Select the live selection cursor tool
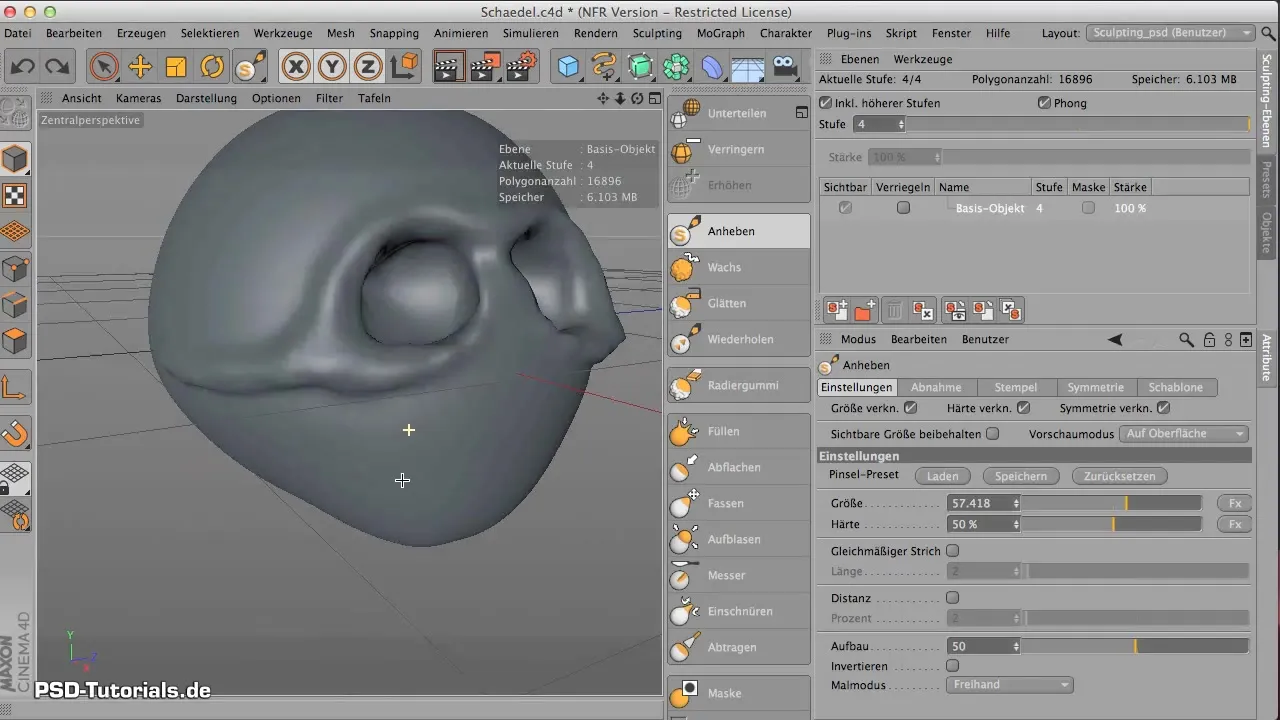Screen dimensions: 1280x720 [x=104, y=67]
